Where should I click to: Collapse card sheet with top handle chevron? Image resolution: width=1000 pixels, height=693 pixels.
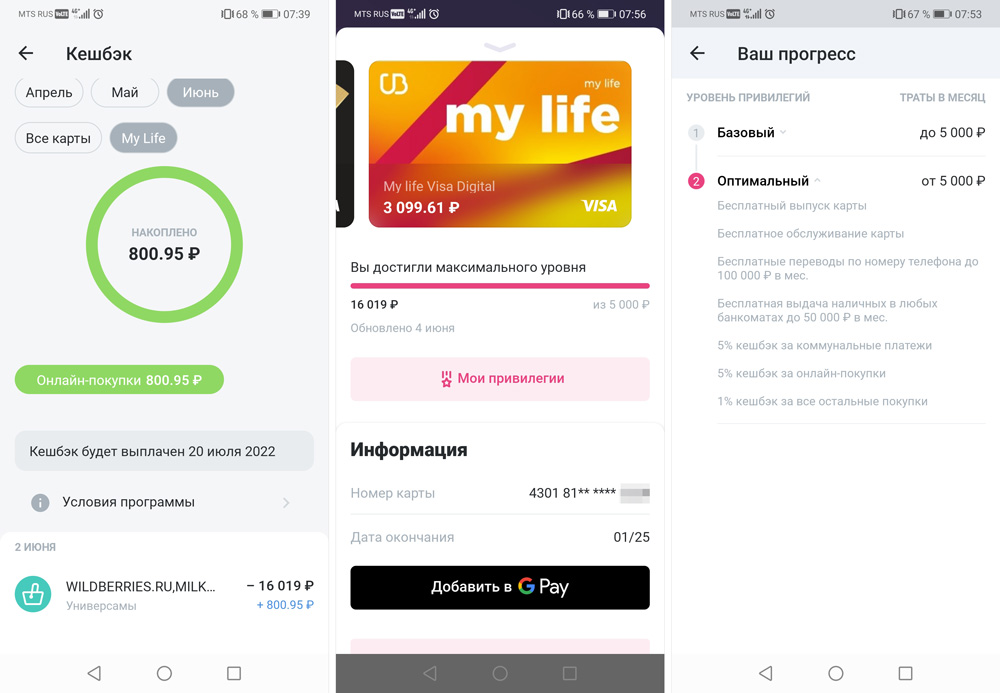[500, 47]
